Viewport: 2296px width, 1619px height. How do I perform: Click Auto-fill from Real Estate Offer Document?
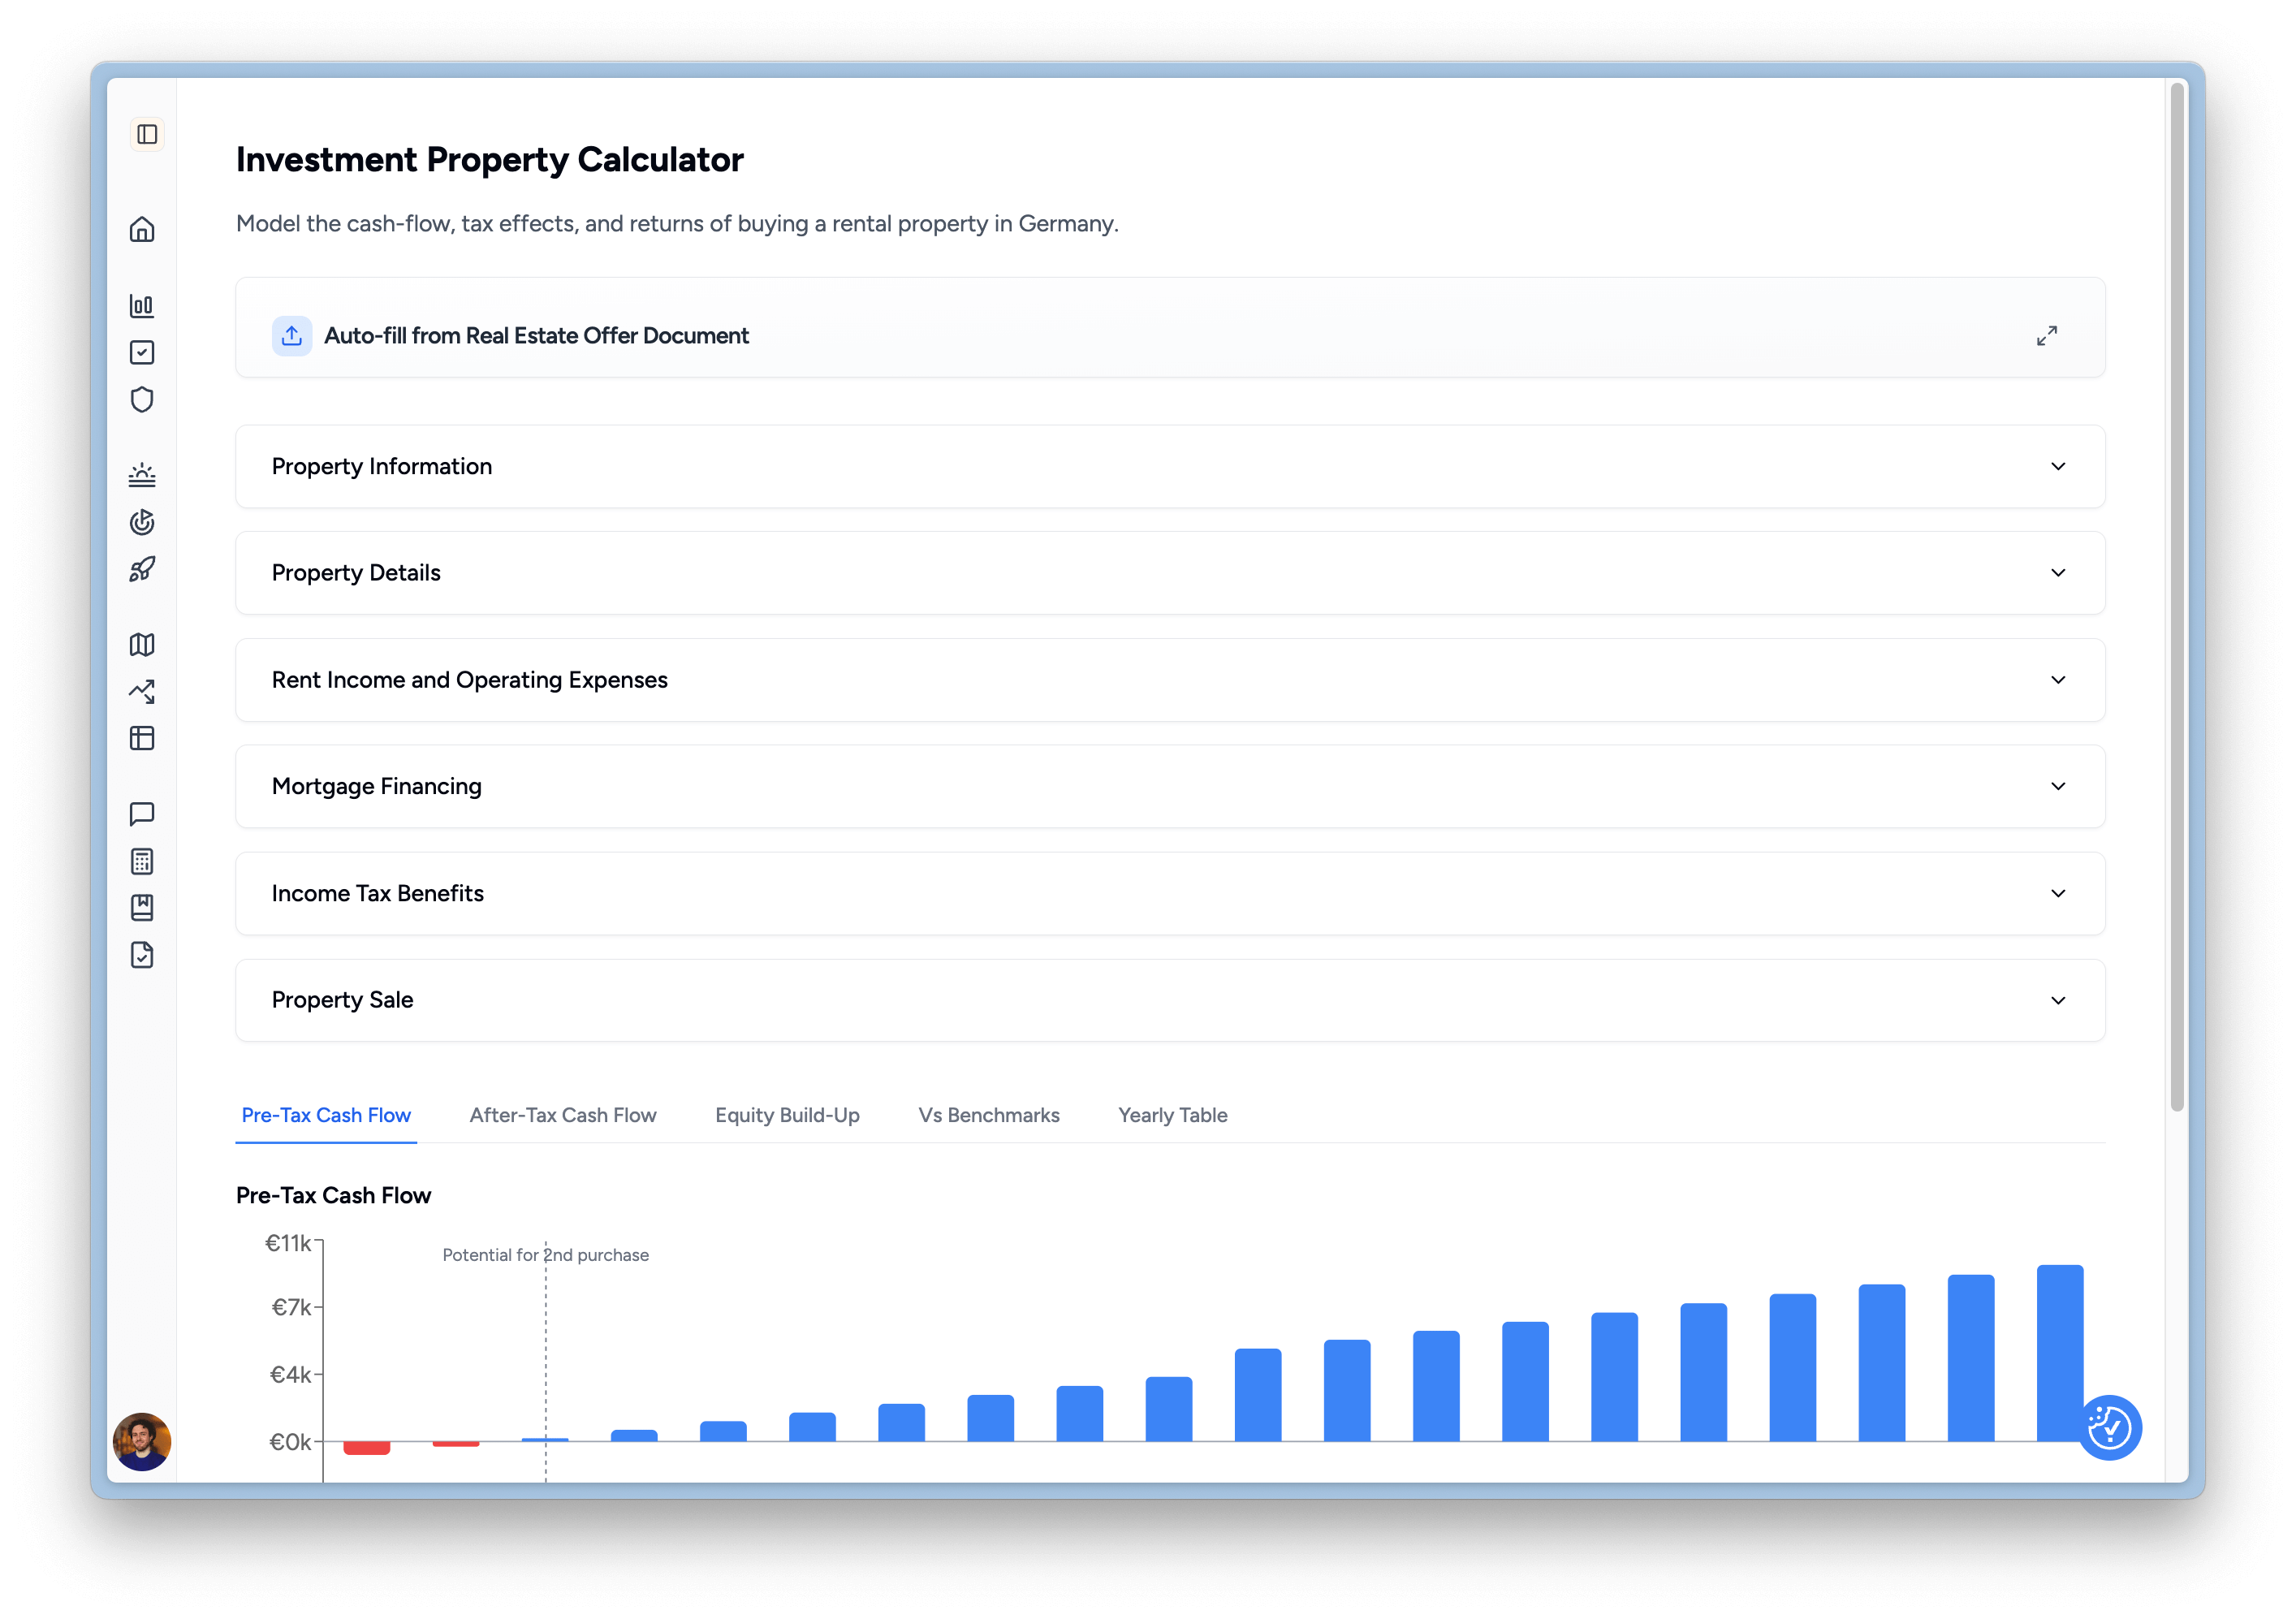point(536,336)
